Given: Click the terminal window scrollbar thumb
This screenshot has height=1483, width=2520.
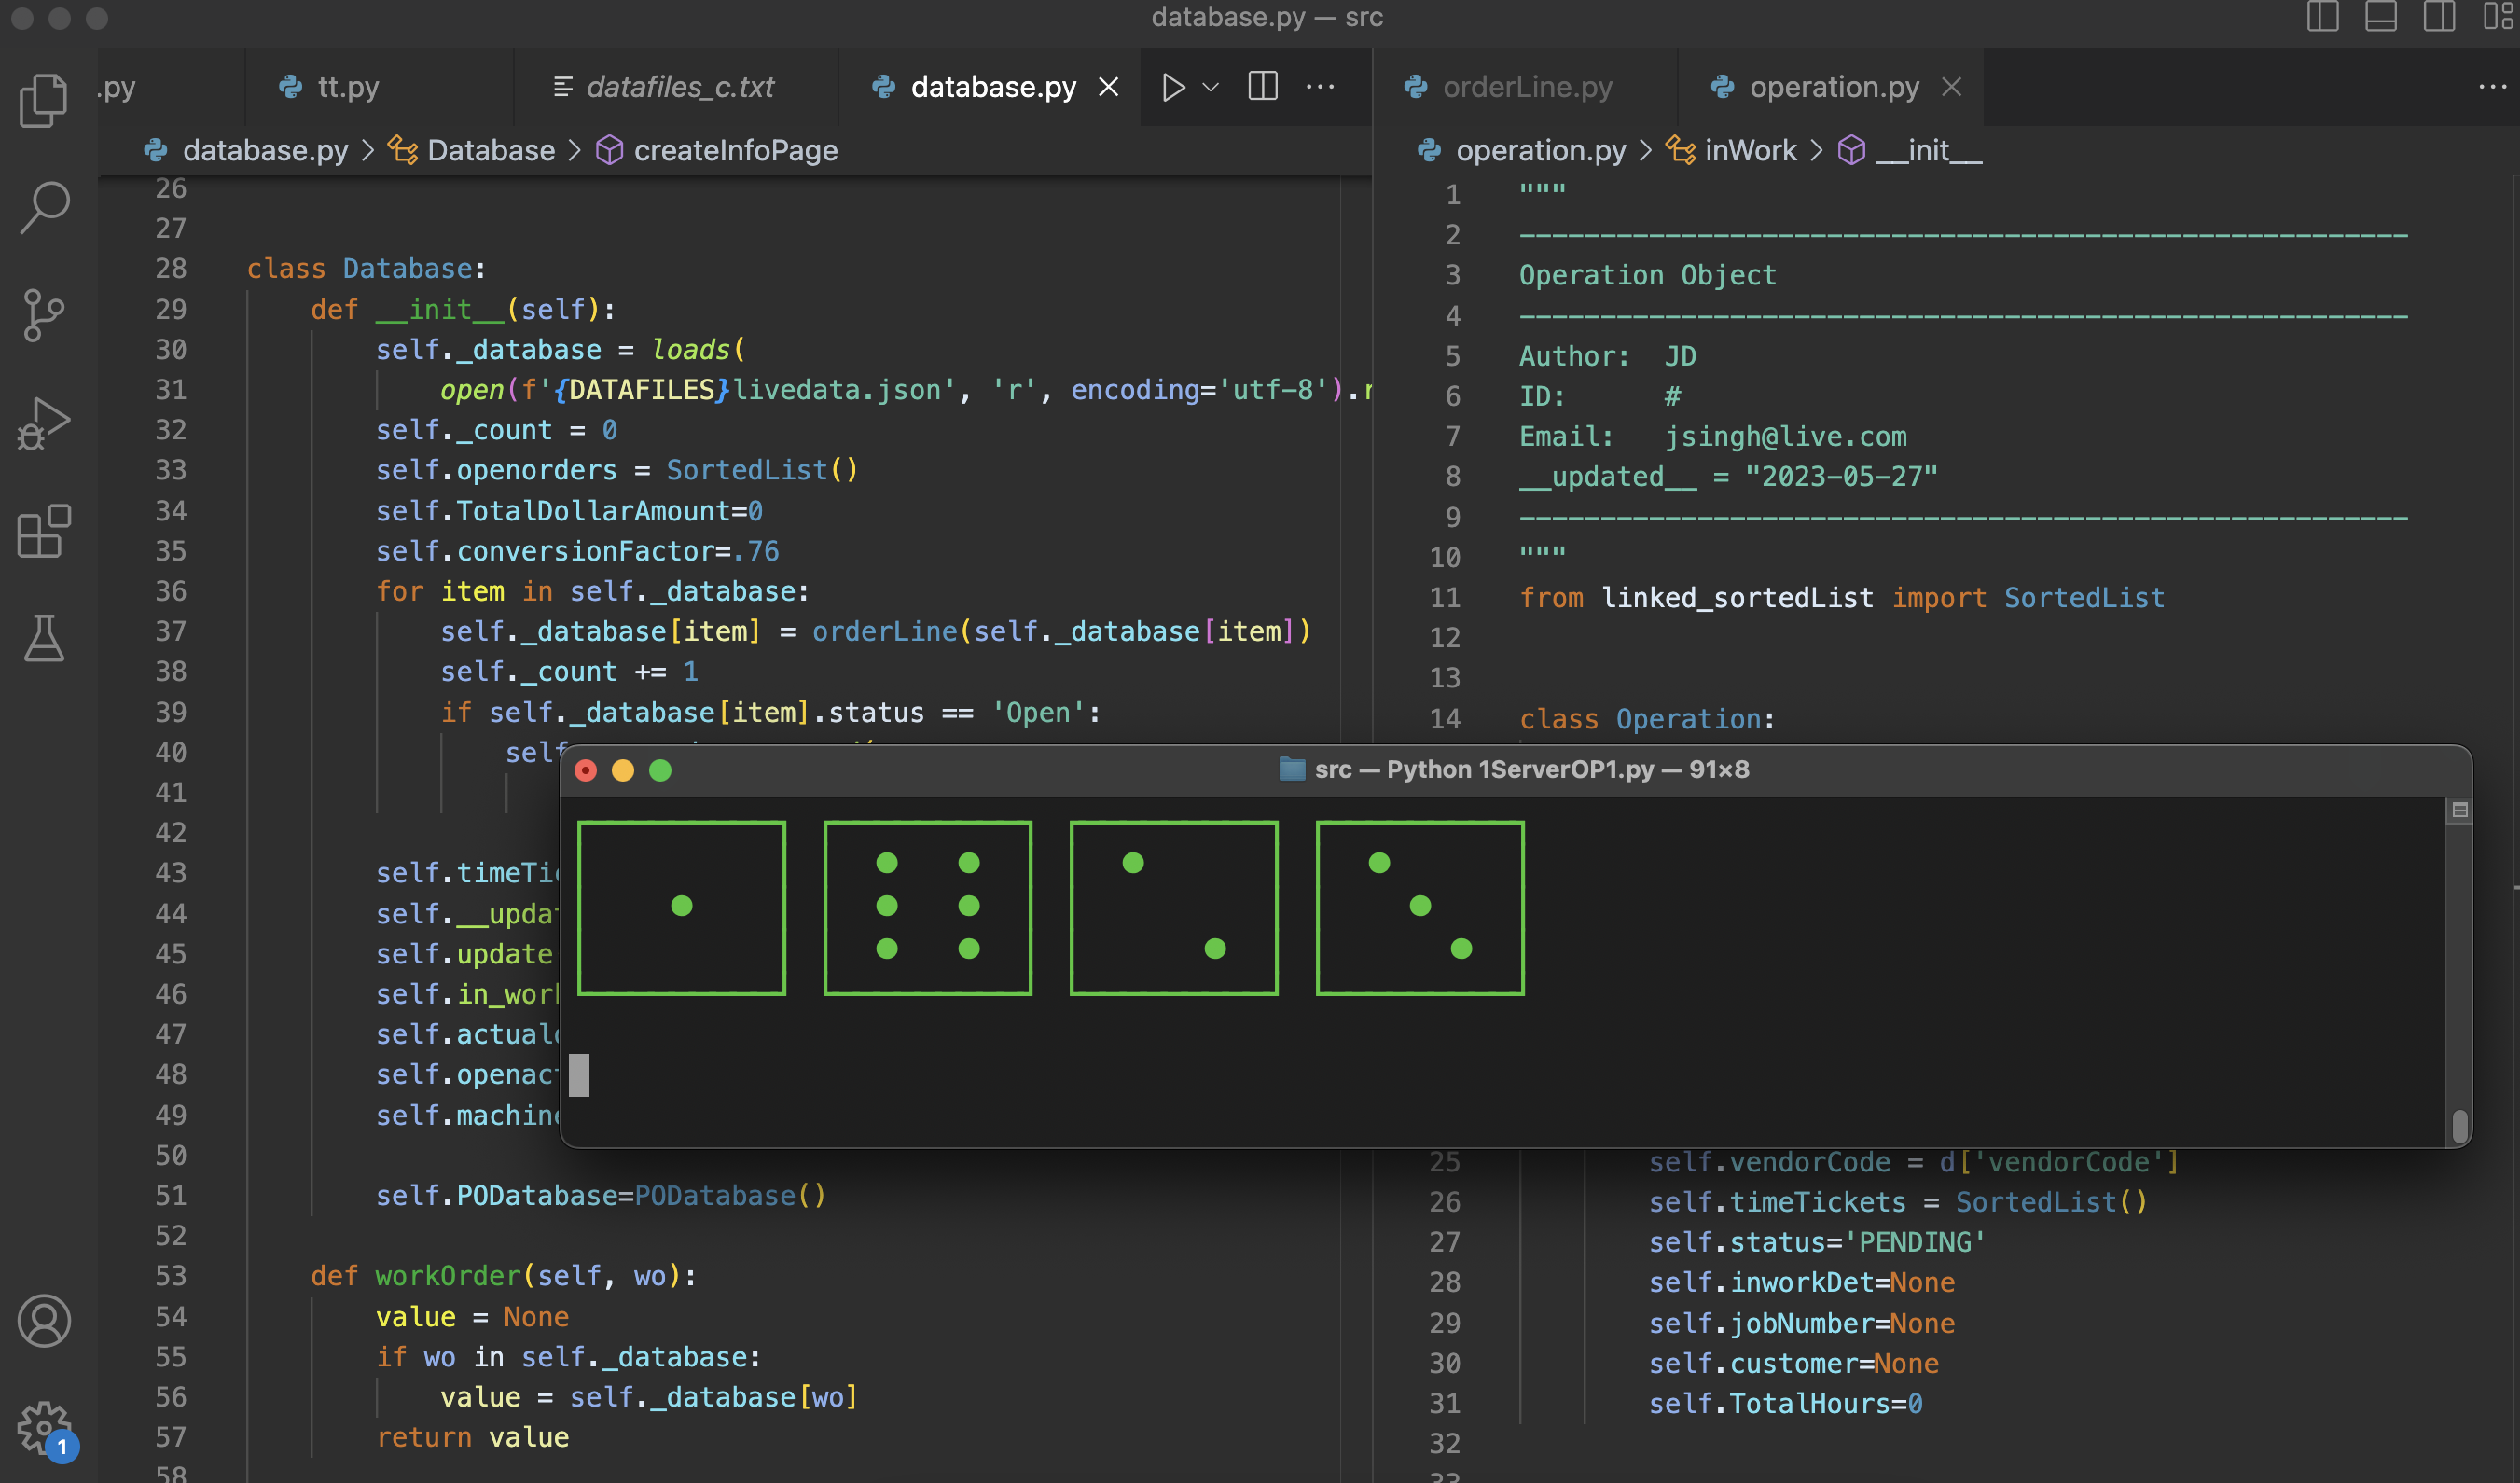Looking at the screenshot, I should point(2460,1125).
